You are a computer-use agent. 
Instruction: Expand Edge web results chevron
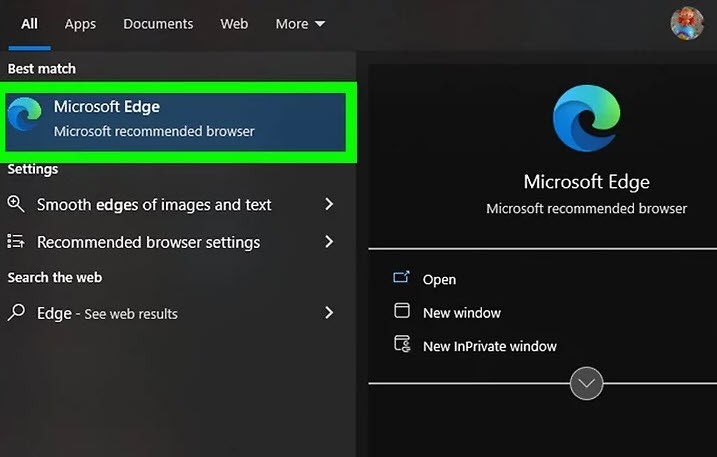329,312
